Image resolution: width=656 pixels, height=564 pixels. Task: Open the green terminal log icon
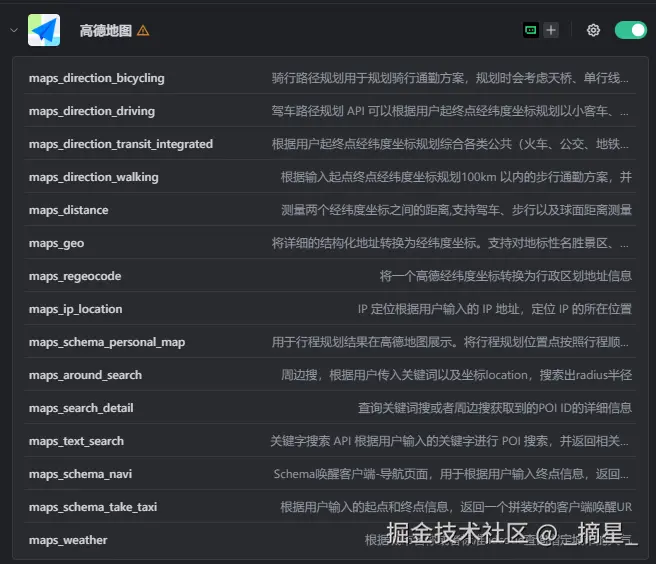(531, 30)
